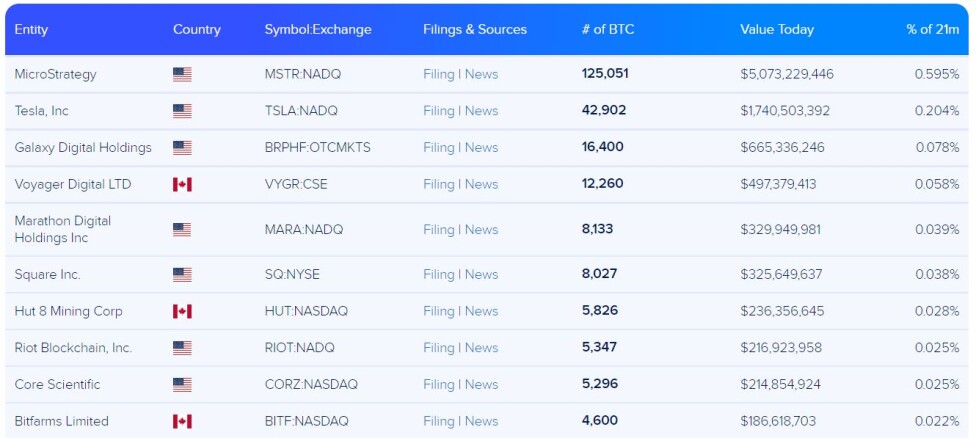Sort by the # of BTC column header

pyautogui.click(x=608, y=29)
